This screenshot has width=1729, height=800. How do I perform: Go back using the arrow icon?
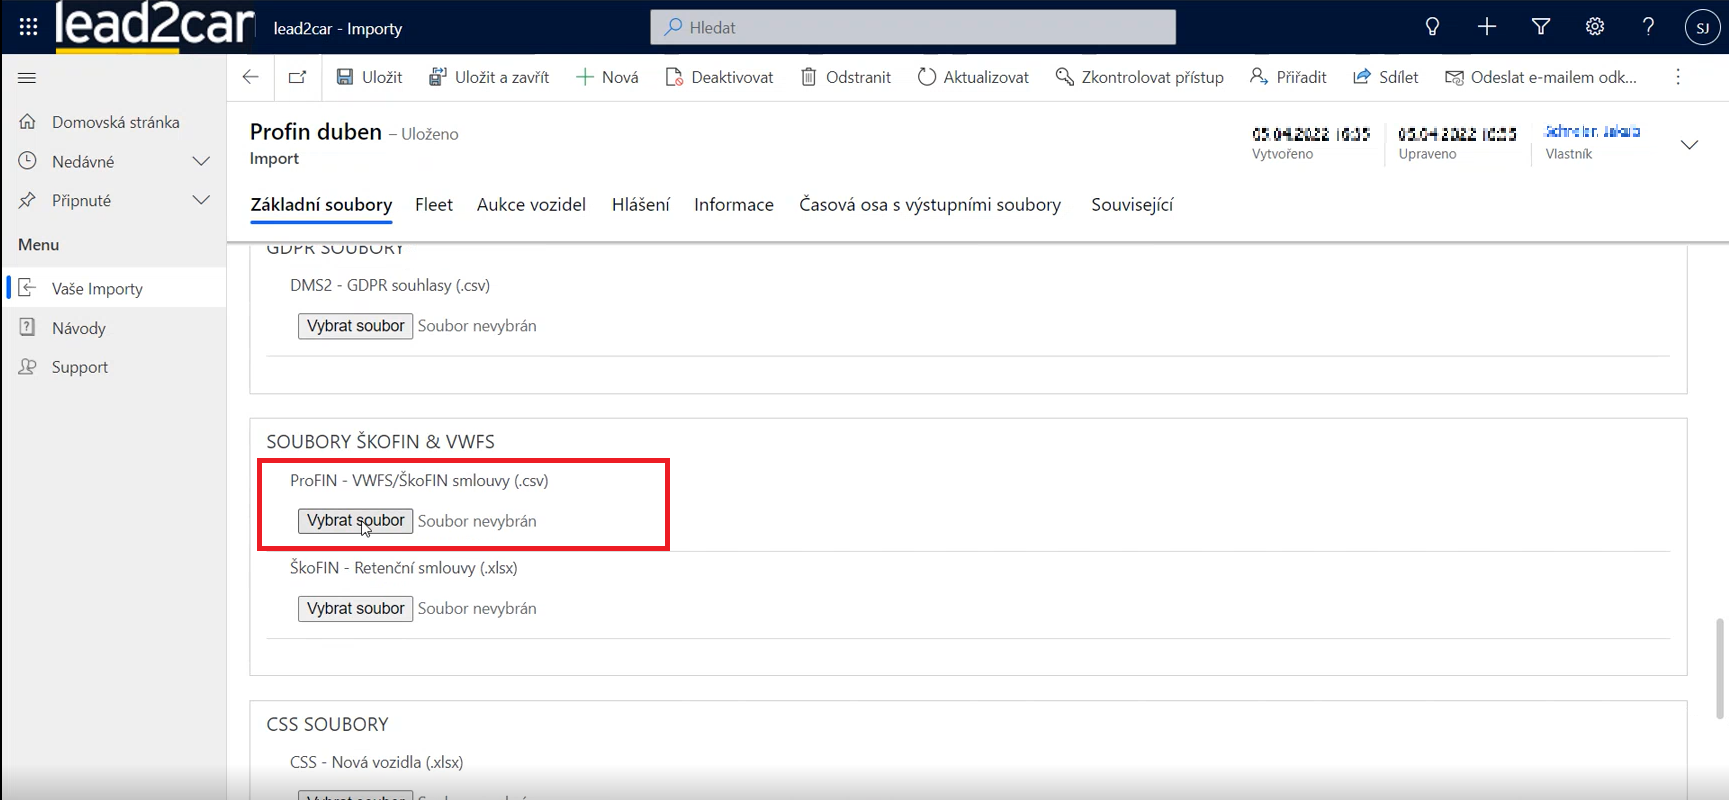(x=251, y=77)
